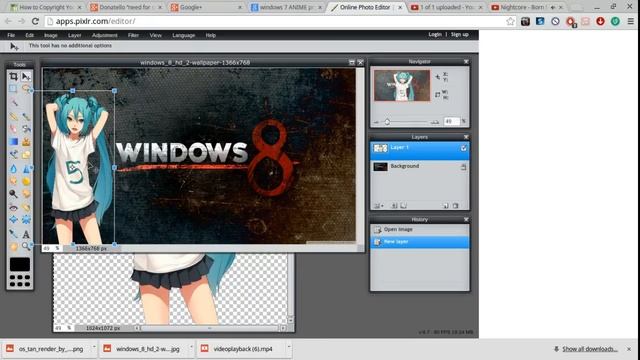Select the Eraser tool
The height and width of the screenshot is (360, 640).
[13, 129]
